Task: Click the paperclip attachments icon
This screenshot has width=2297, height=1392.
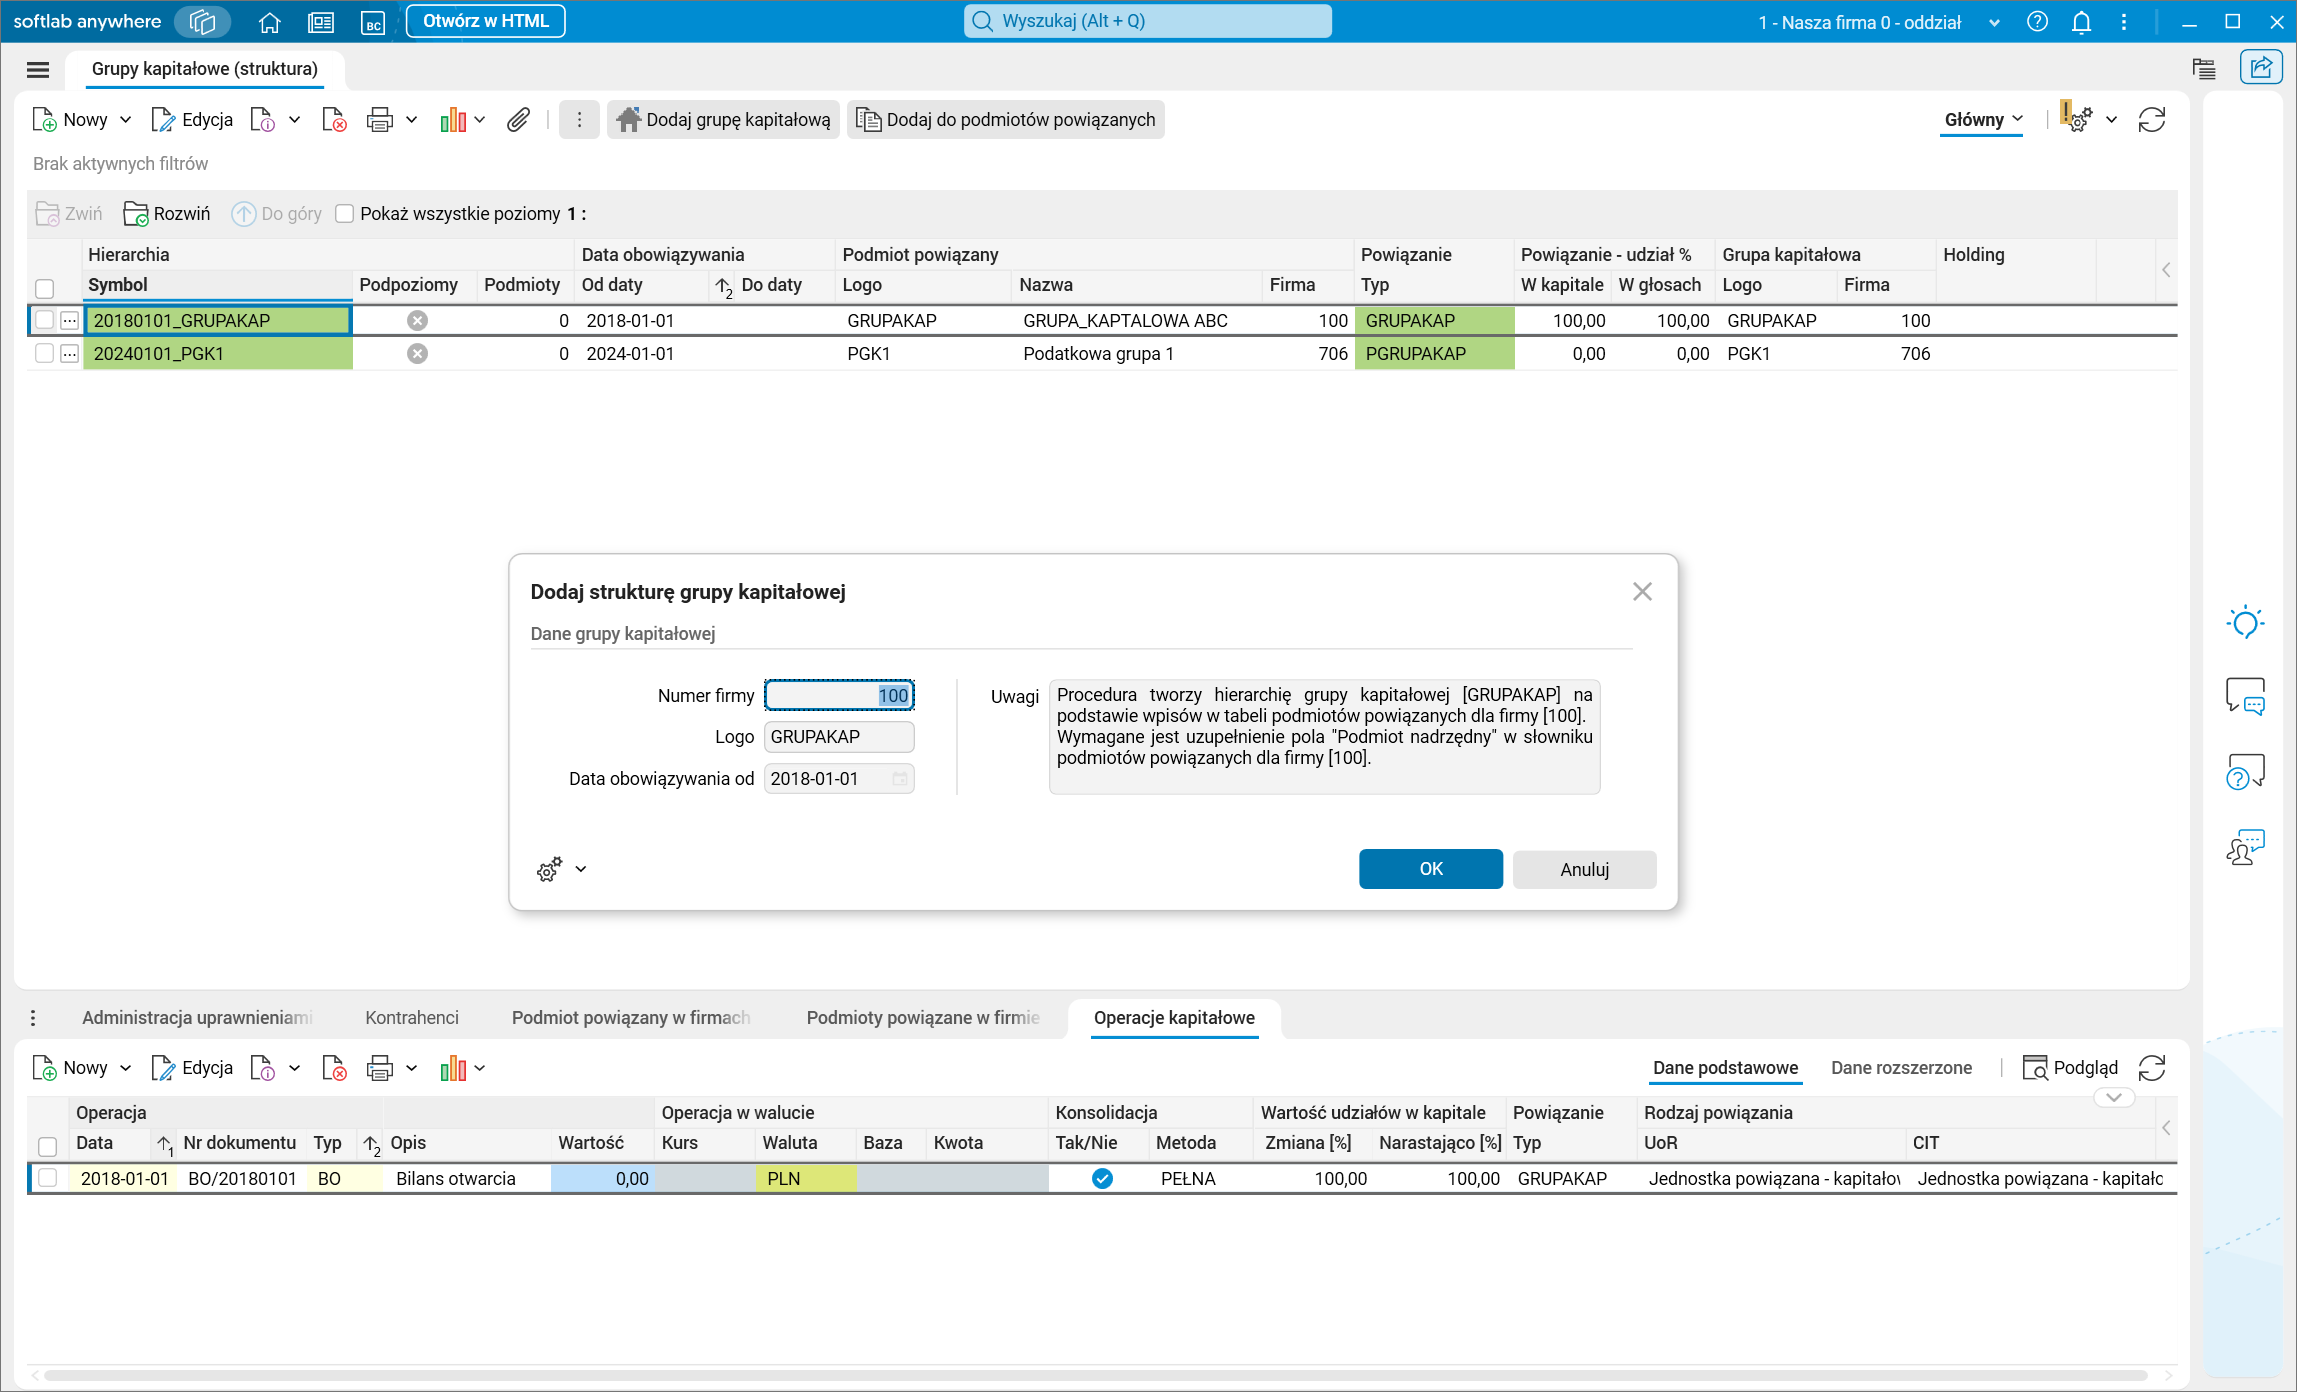Action: [517, 120]
